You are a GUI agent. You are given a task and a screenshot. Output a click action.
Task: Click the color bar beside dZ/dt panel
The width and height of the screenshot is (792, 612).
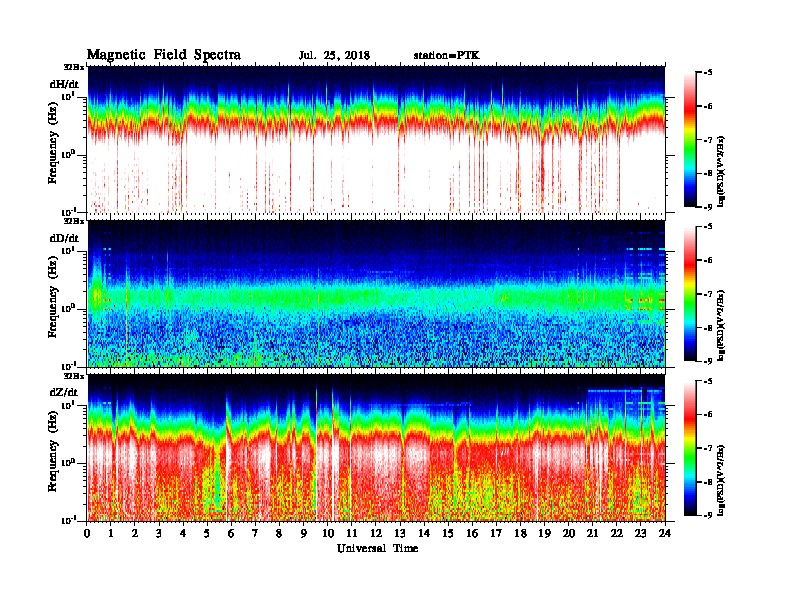pos(690,447)
